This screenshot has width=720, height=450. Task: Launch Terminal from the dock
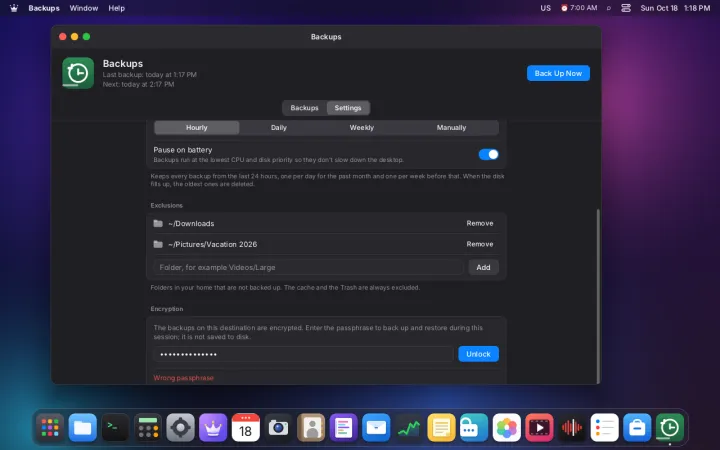[x=115, y=428]
